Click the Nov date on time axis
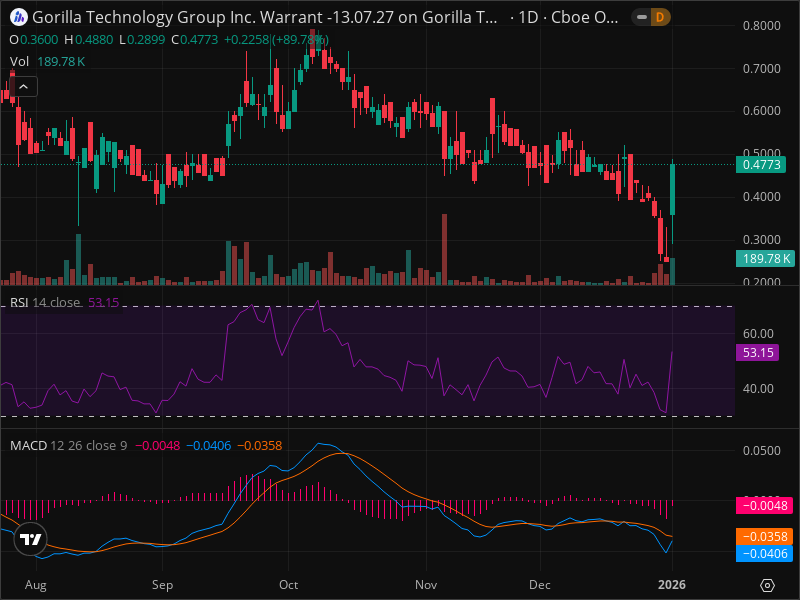This screenshot has width=800, height=600. [x=426, y=585]
